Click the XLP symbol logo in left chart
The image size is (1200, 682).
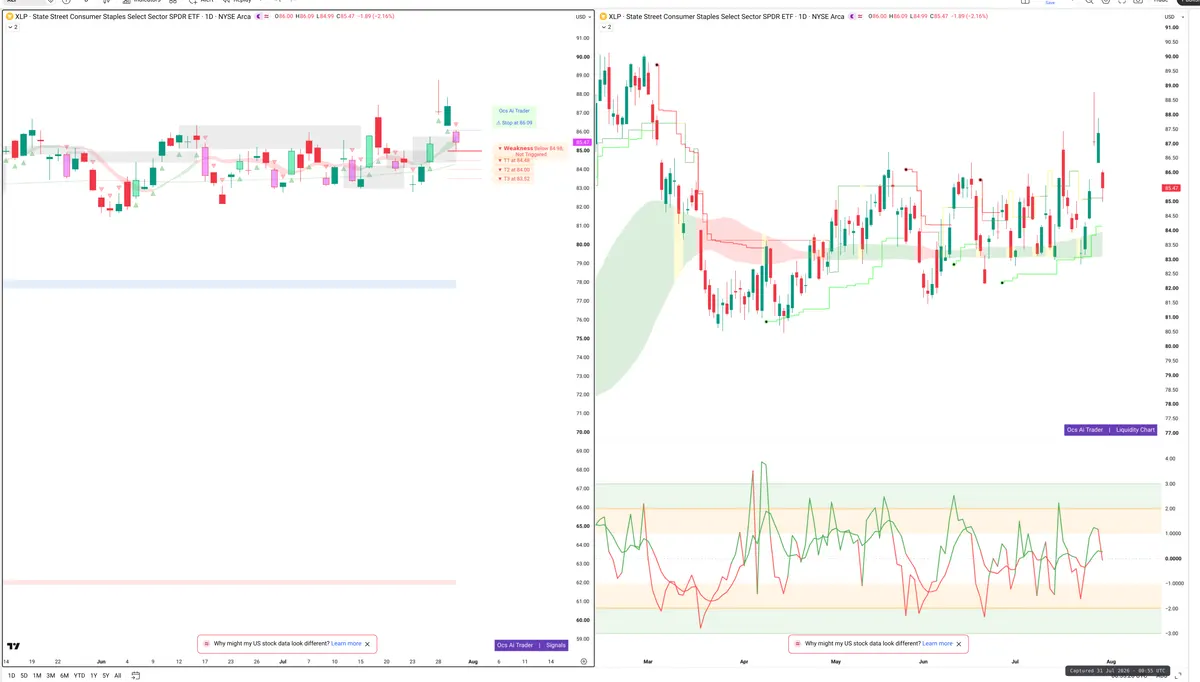pyautogui.click(x=9, y=17)
